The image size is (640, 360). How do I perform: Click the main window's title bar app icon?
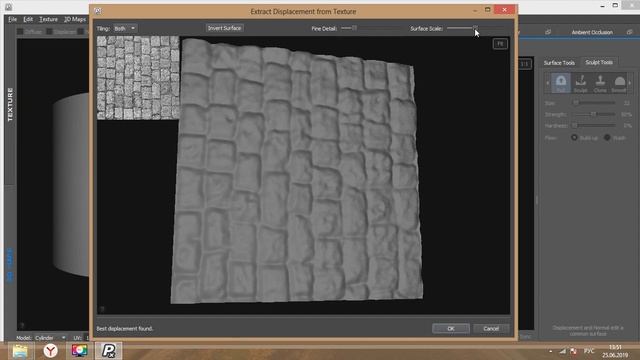[8, 6]
